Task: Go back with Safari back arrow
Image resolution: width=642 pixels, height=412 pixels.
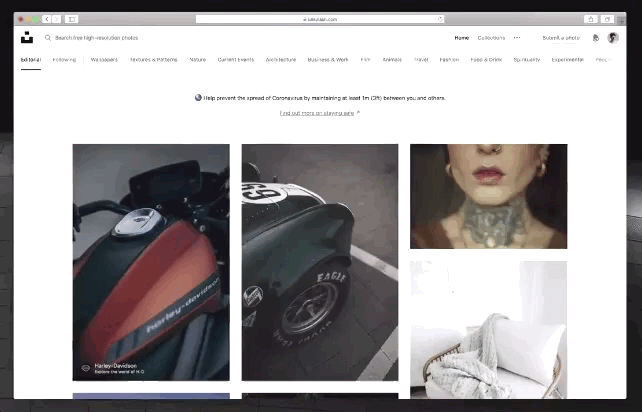Action: [47, 19]
